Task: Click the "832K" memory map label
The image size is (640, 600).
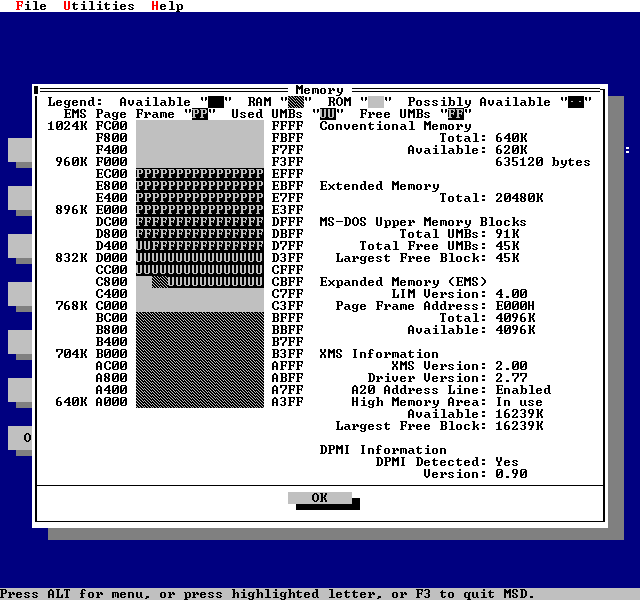Action: coord(71,258)
